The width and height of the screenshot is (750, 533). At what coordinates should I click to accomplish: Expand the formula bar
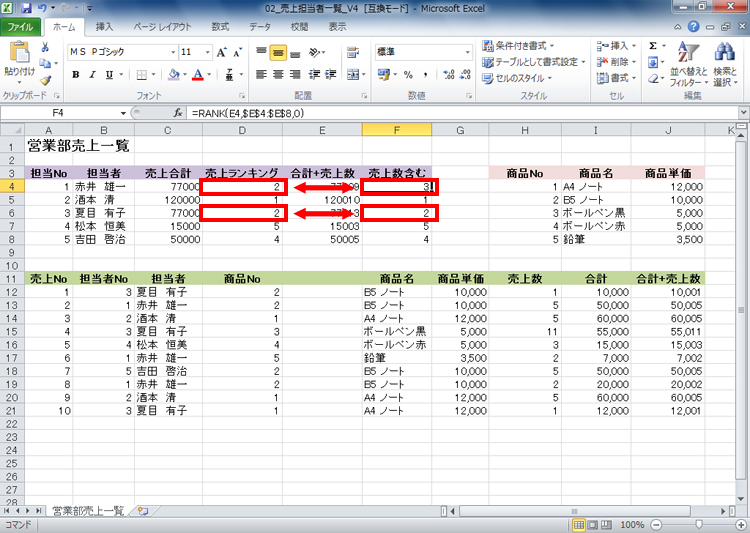point(743,113)
